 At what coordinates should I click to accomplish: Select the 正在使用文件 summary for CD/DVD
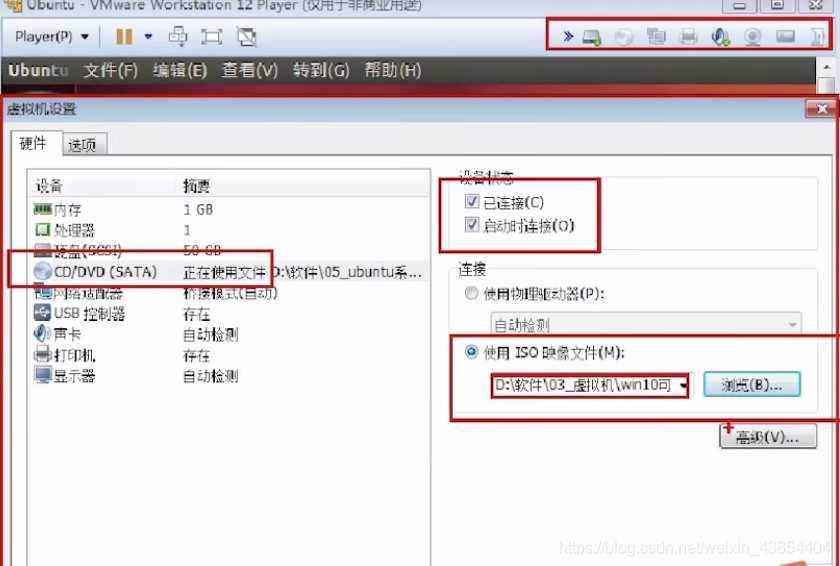(x=224, y=272)
